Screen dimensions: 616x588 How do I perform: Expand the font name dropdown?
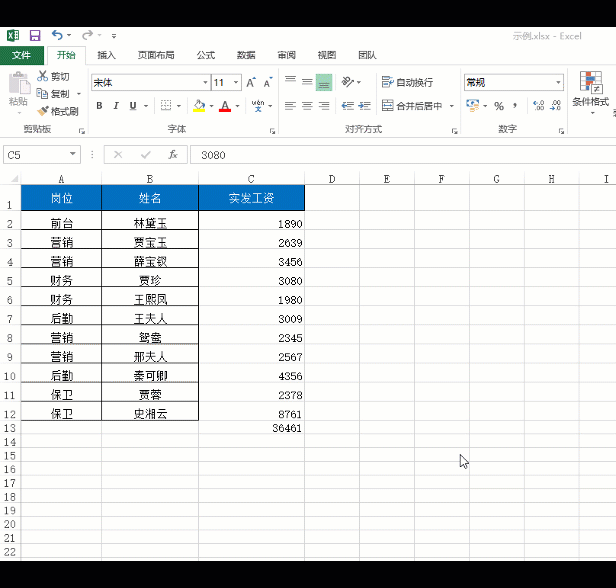coord(205,82)
